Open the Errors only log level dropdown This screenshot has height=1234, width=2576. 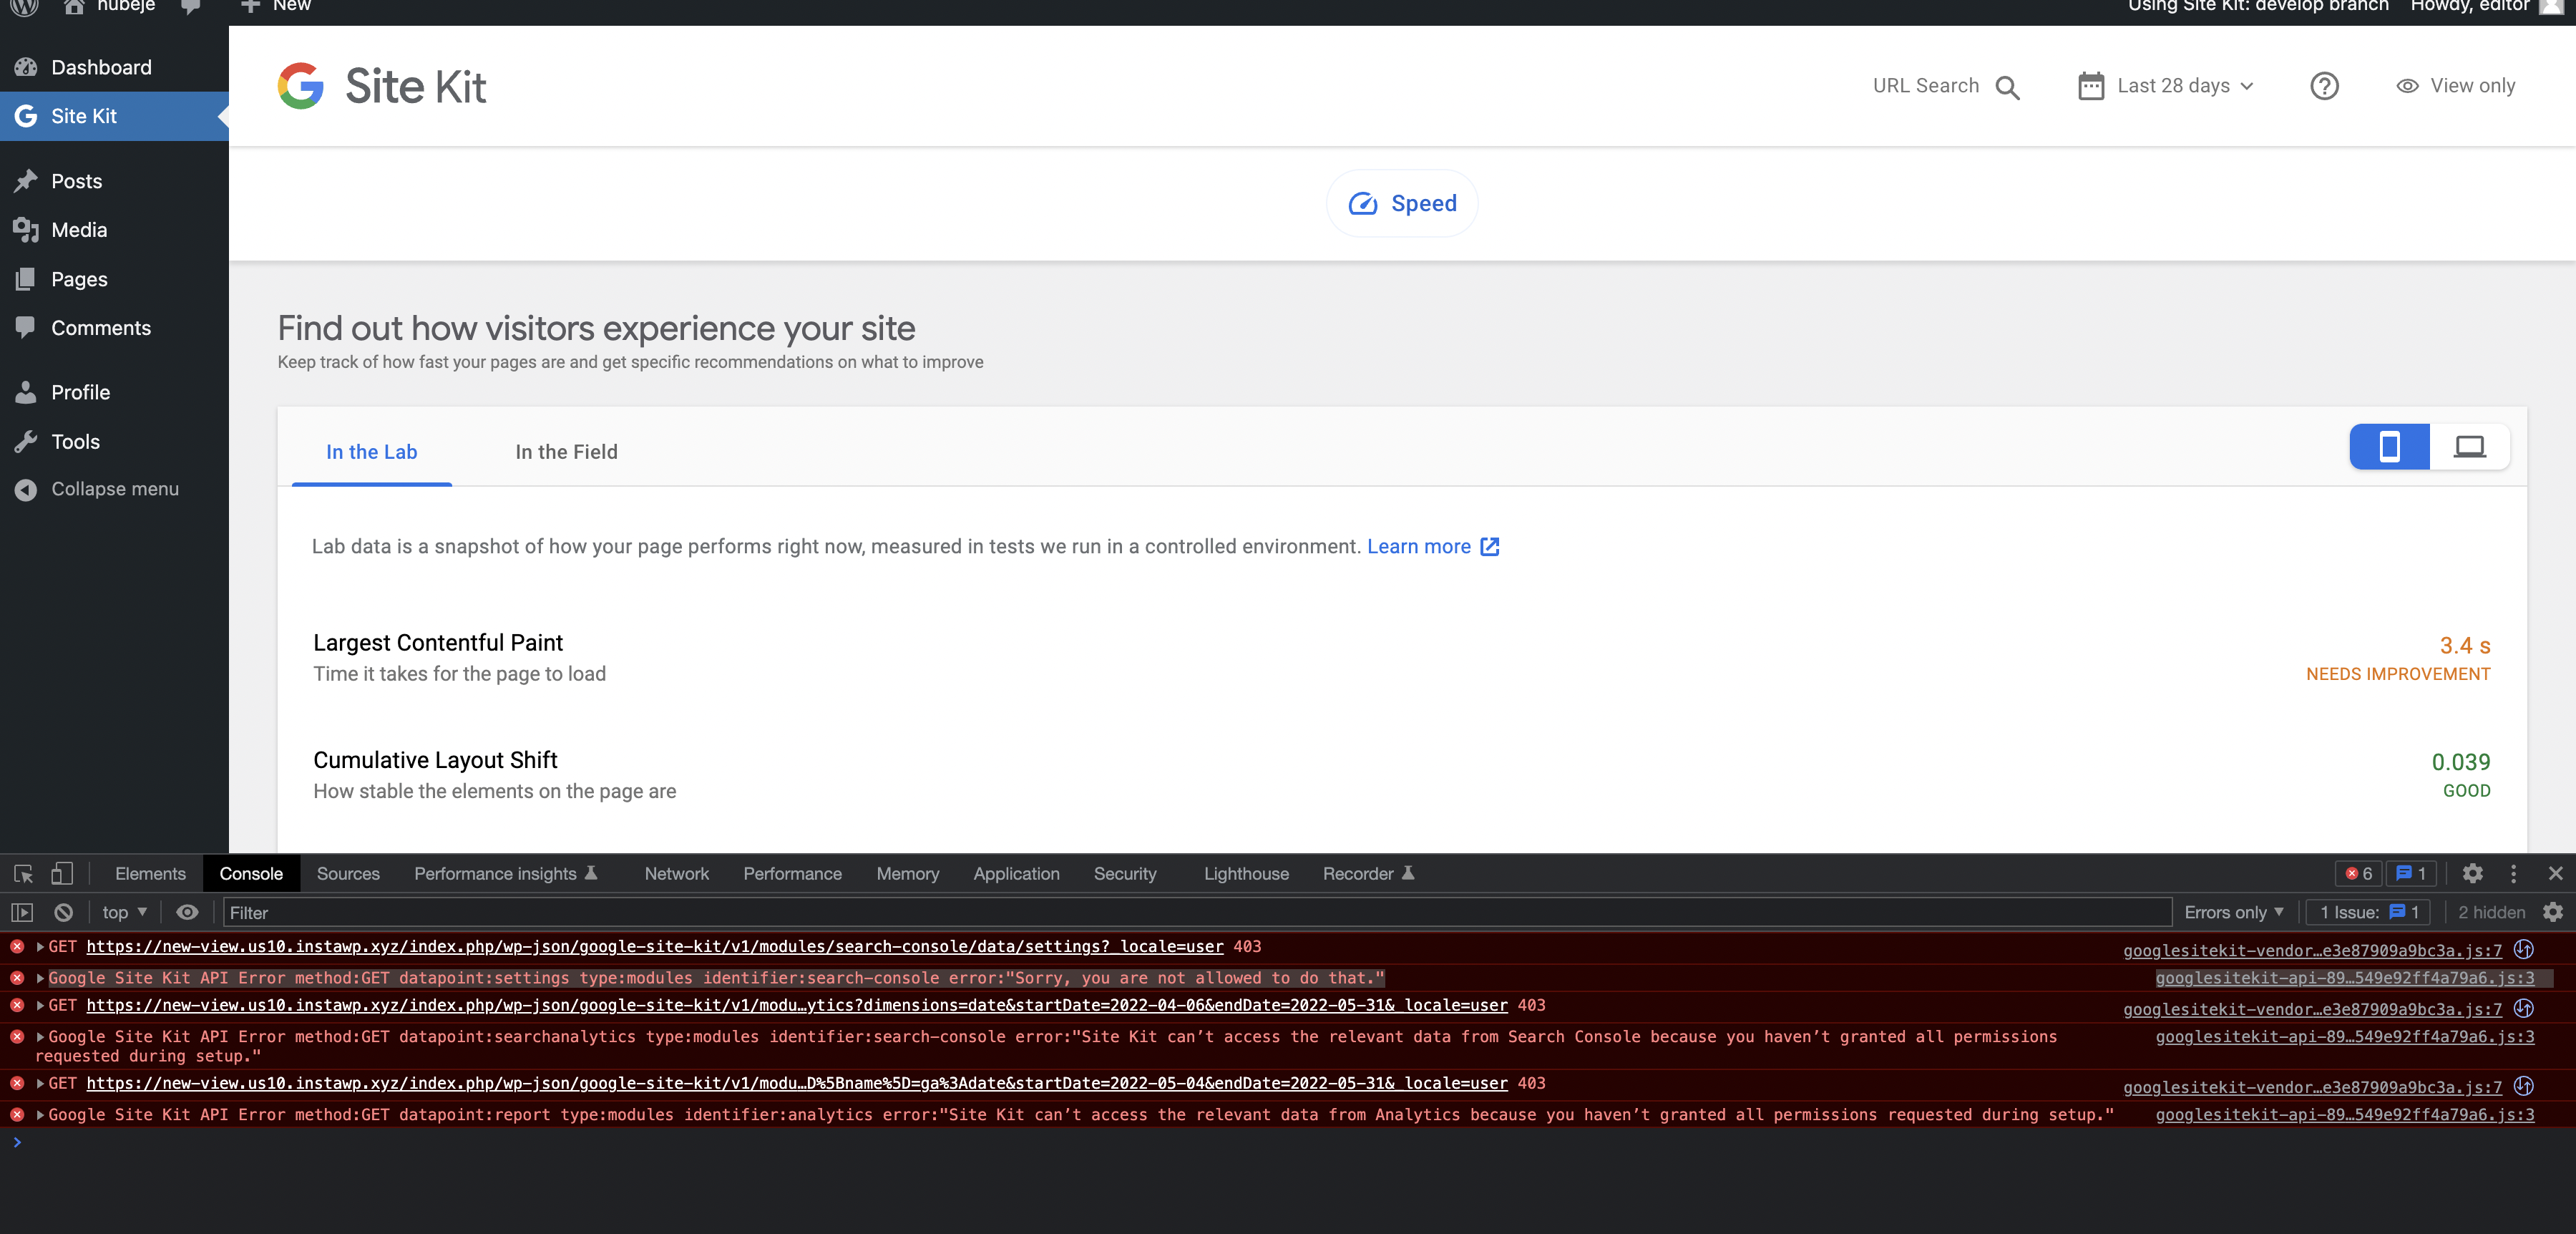coord(2232,912)
